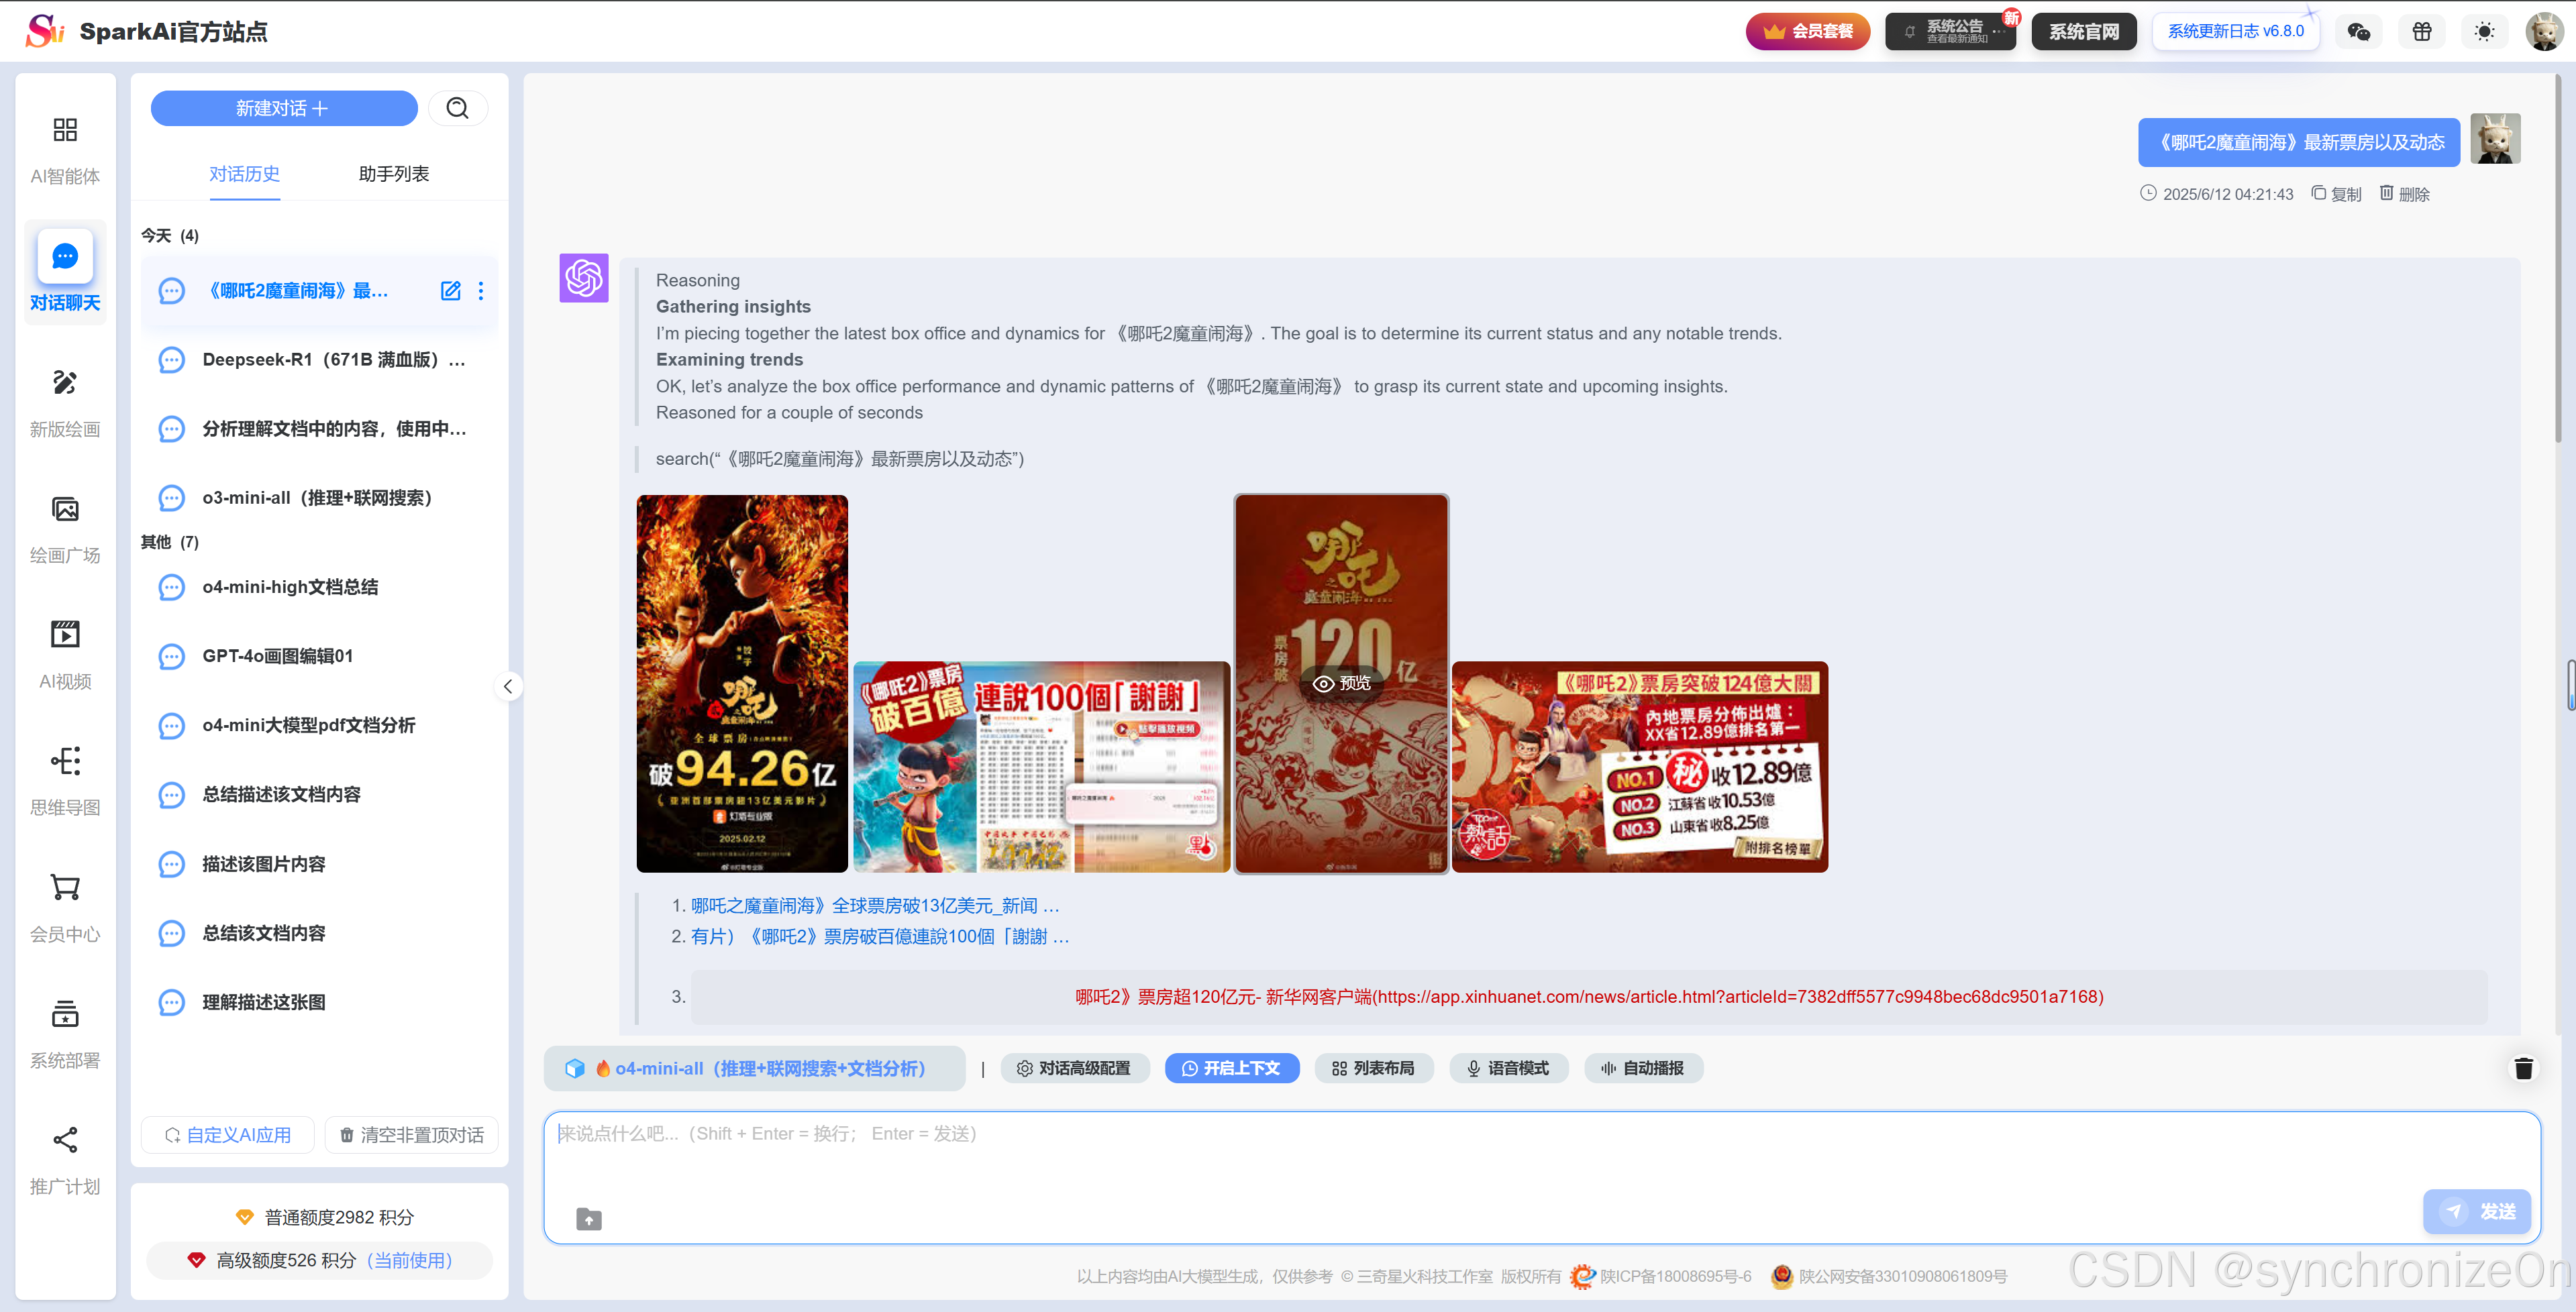Open the AI智能体 sidebar icon

tap(65, 130)
